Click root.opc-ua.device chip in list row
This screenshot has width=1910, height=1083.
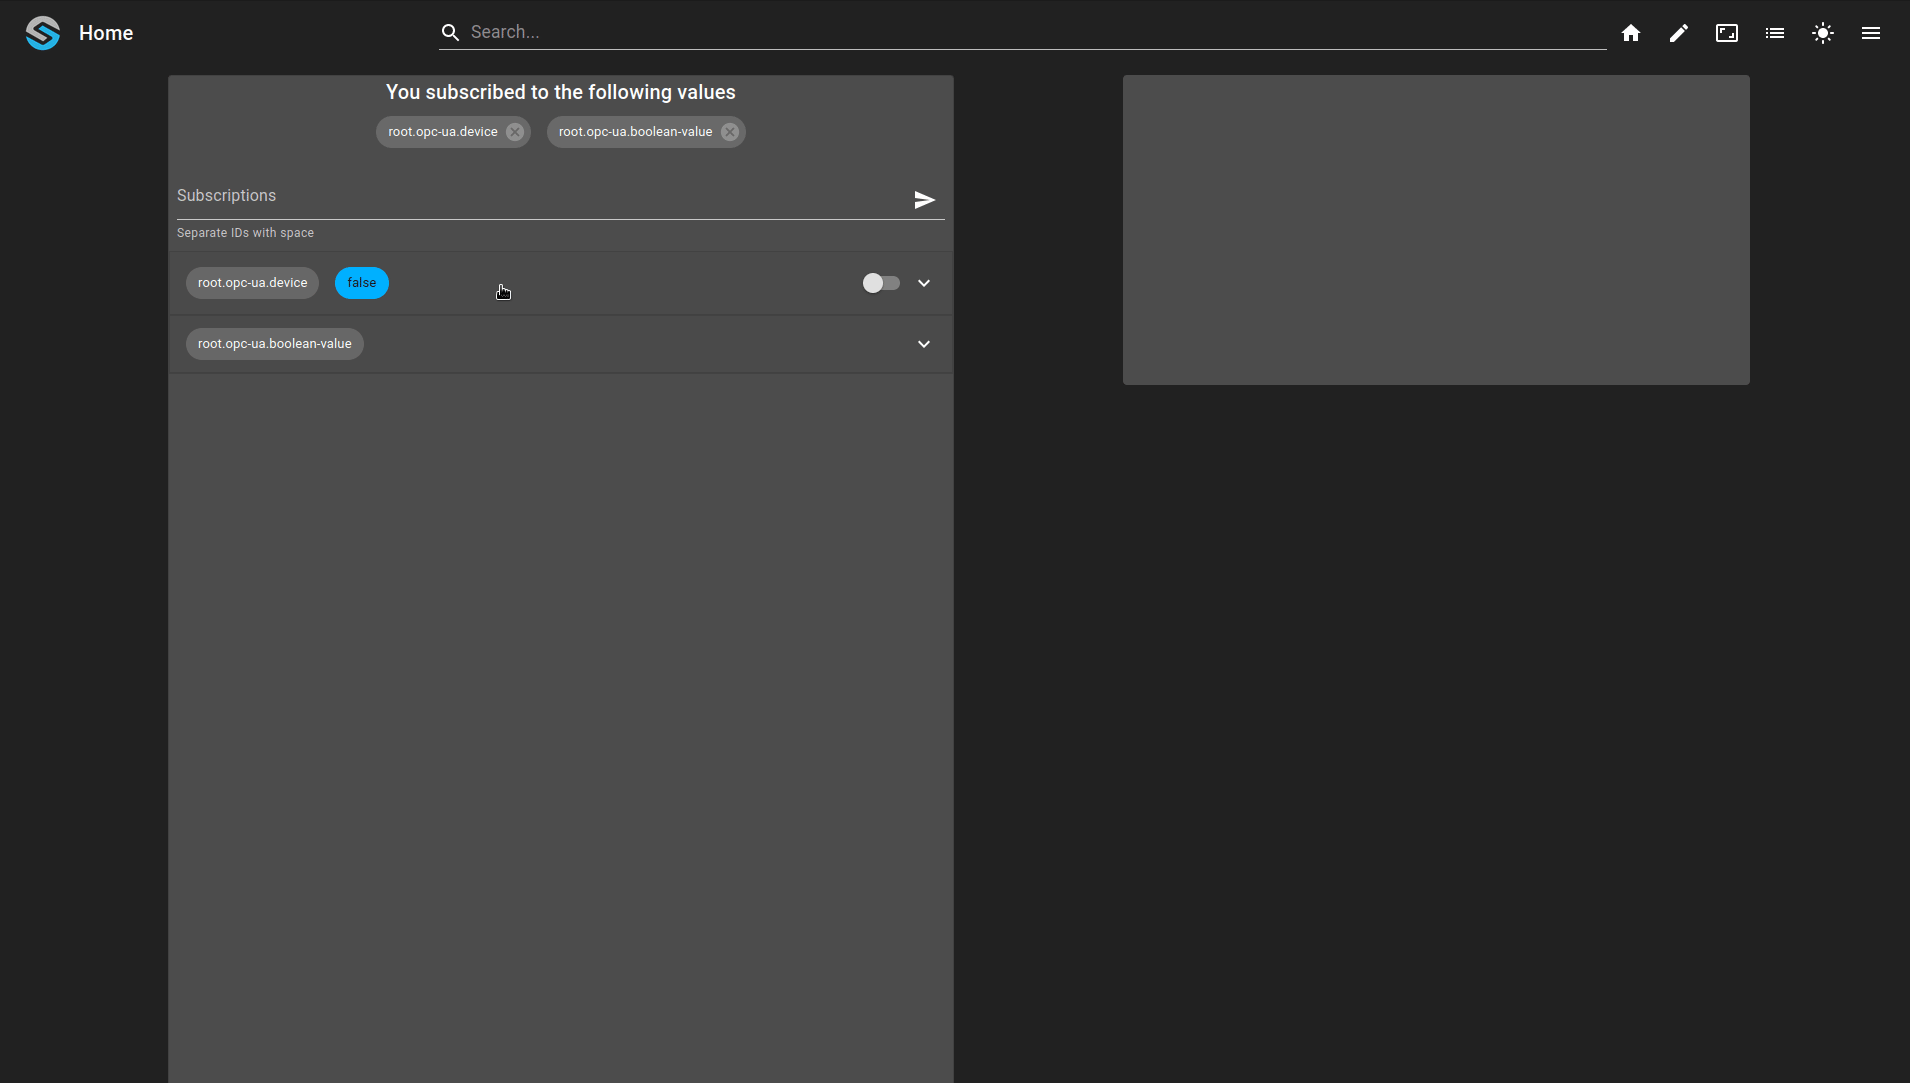[253, 283]
